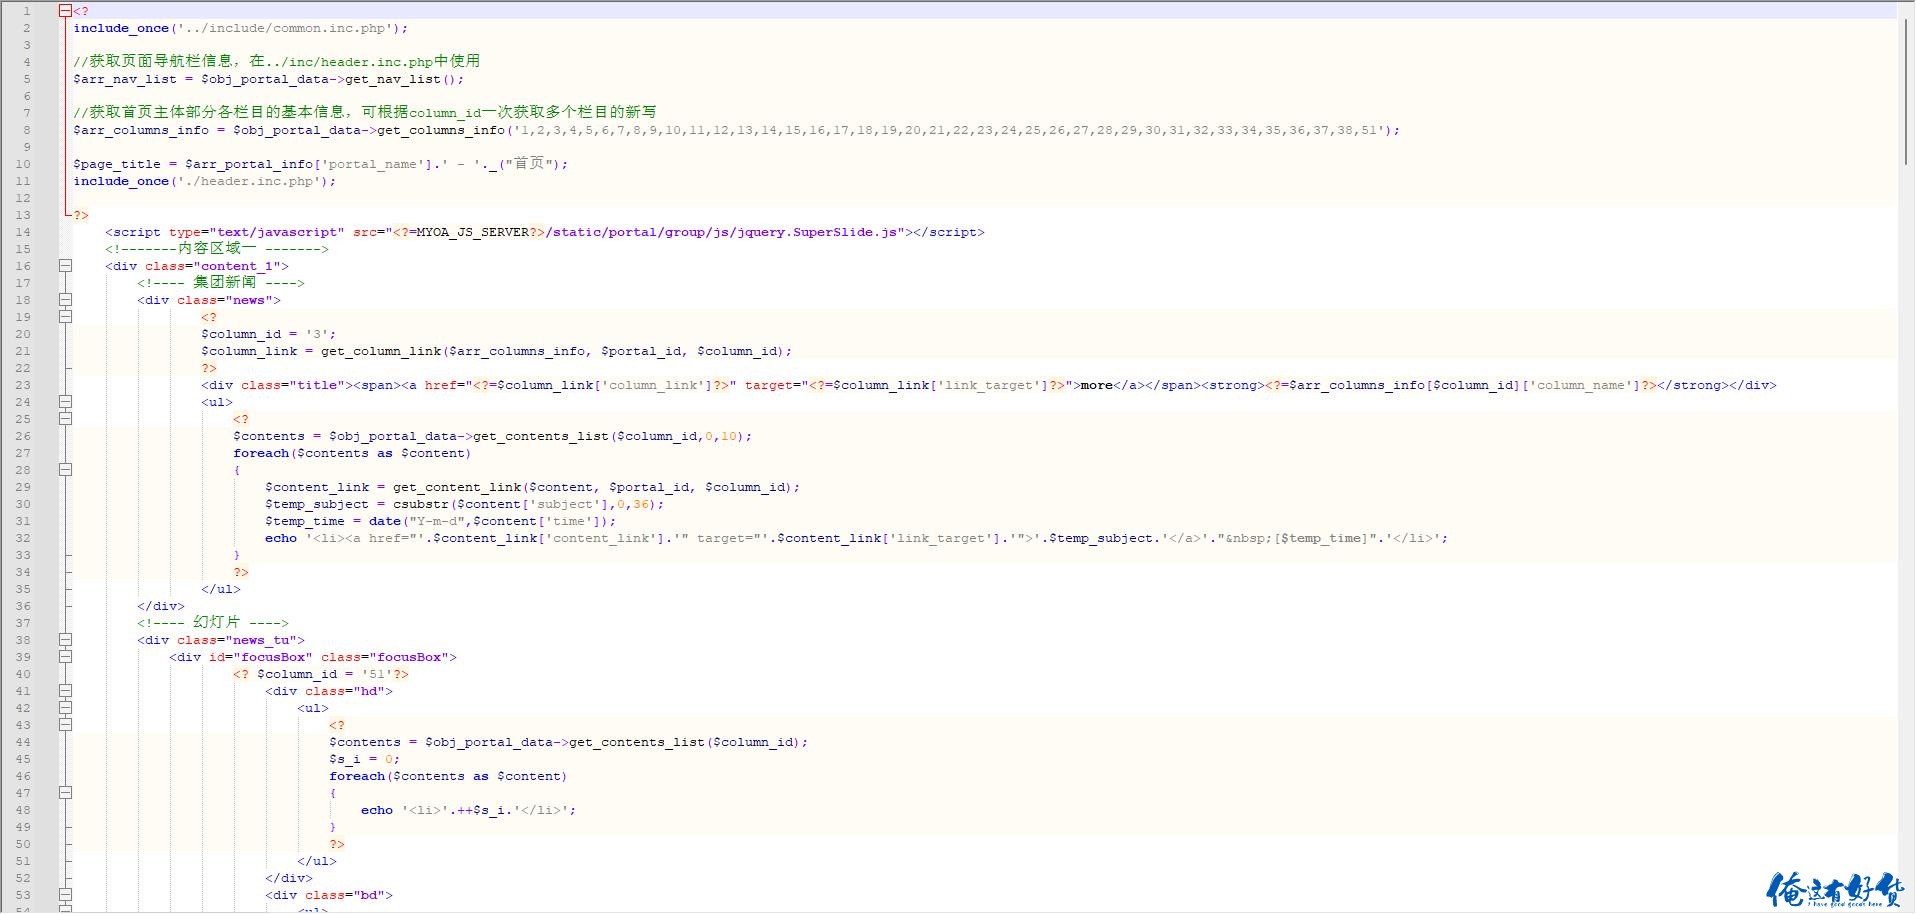Click the word more on line 23
Image resolution: width=1916 pixels, height=914 pixels.
pos(1097,385)
